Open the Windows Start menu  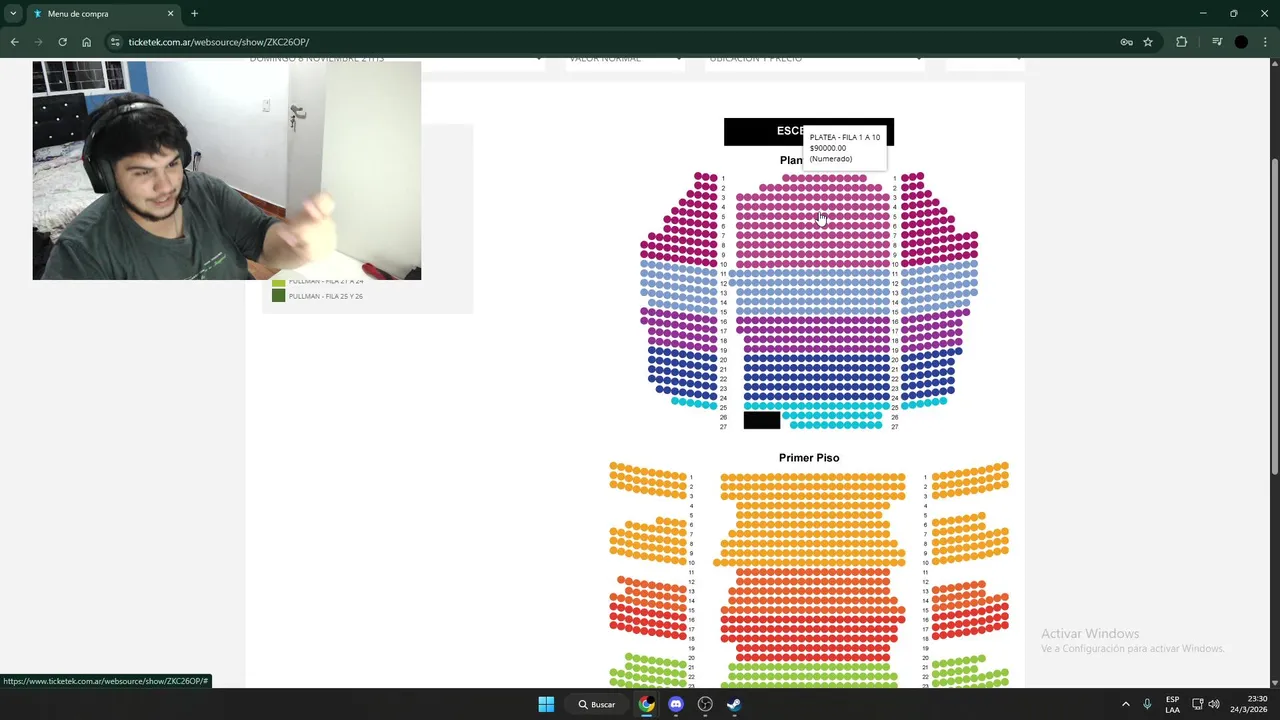546,704
